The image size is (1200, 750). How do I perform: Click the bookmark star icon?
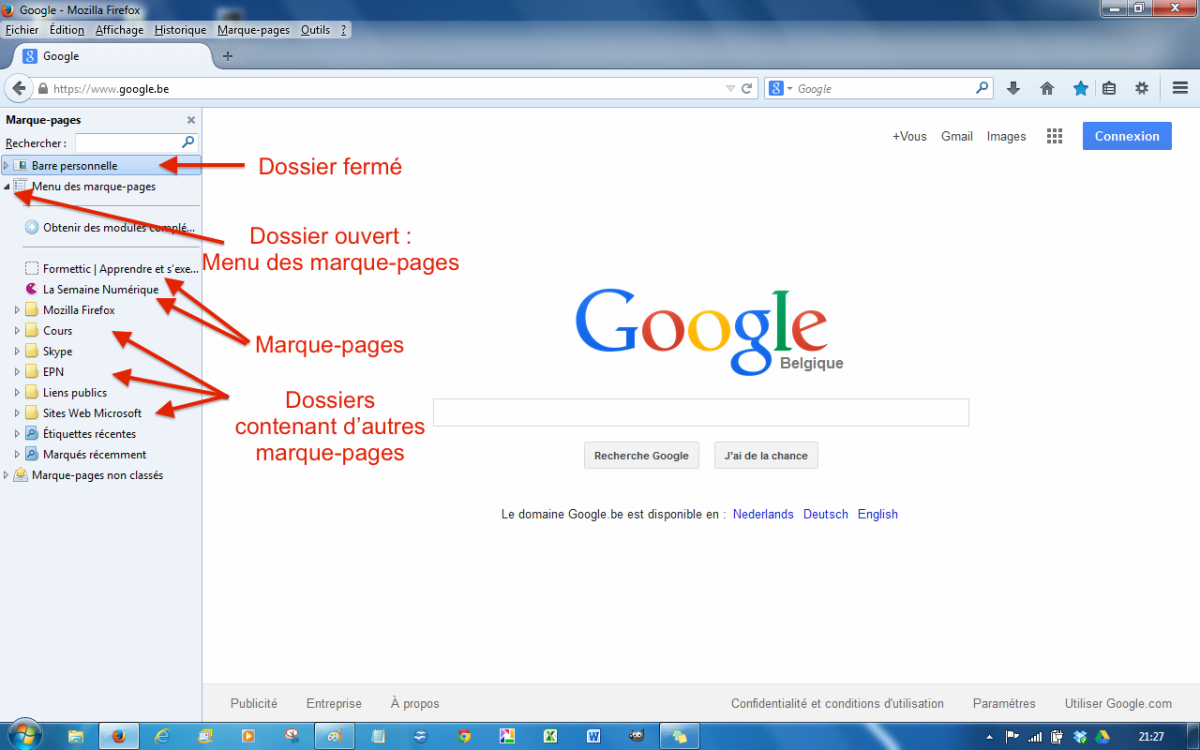(1081, 88)
